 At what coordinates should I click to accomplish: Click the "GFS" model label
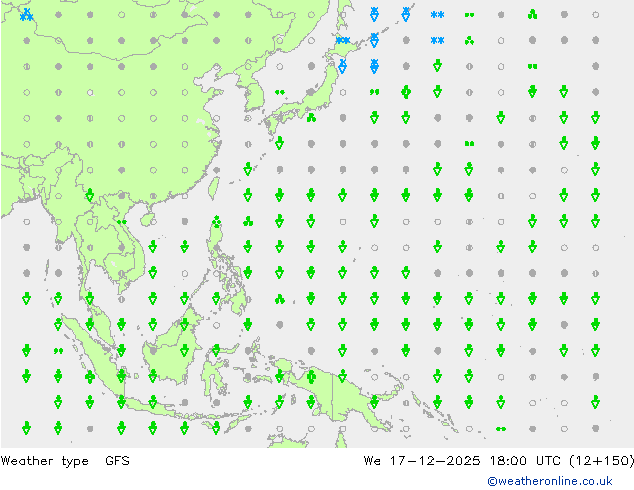pyautogui.click(x=117, y=460)
